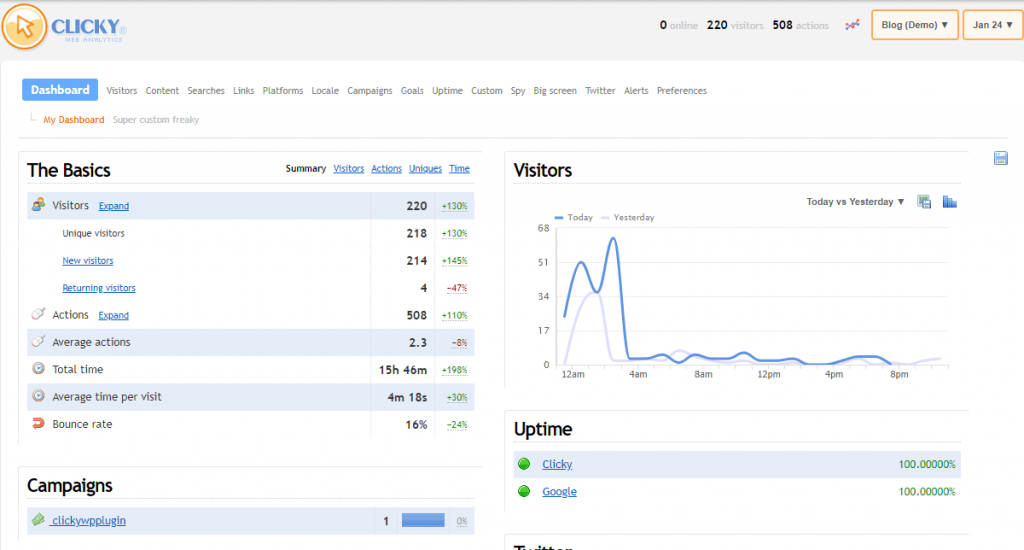The width and height of the screenshot is (1024, 550).
Task: Open the Big screen menu tab
Action: (x=555, y=91)
